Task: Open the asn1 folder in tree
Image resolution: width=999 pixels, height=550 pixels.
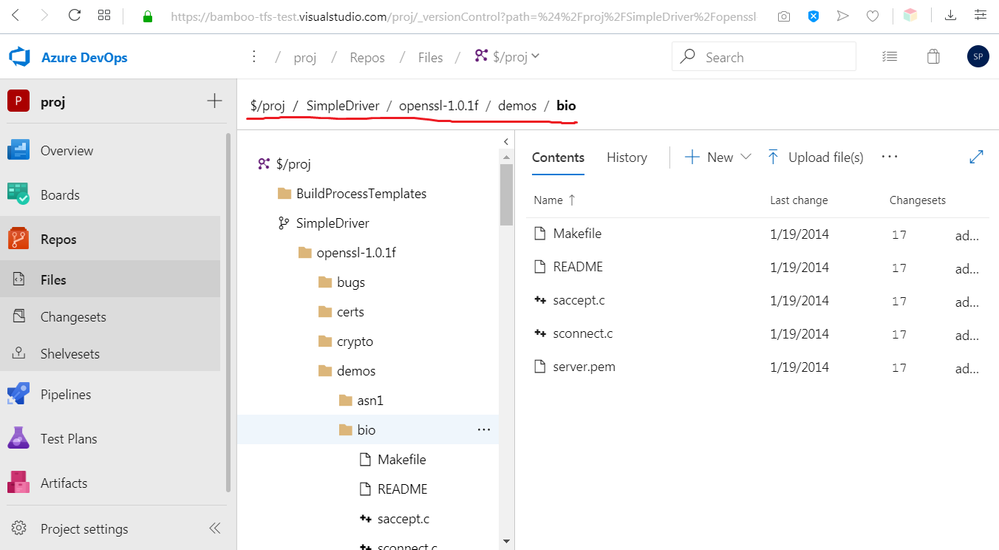Action: (368, 400)
